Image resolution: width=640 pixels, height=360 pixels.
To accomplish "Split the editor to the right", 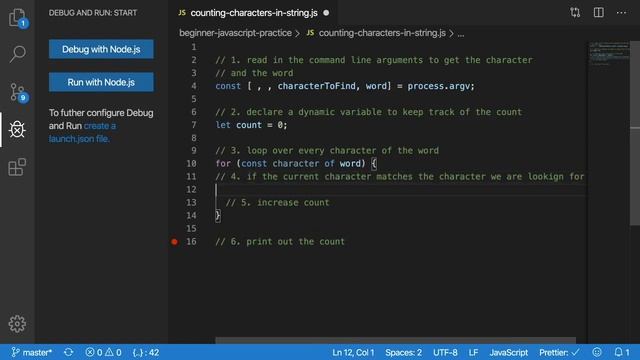I will point(598,13).
